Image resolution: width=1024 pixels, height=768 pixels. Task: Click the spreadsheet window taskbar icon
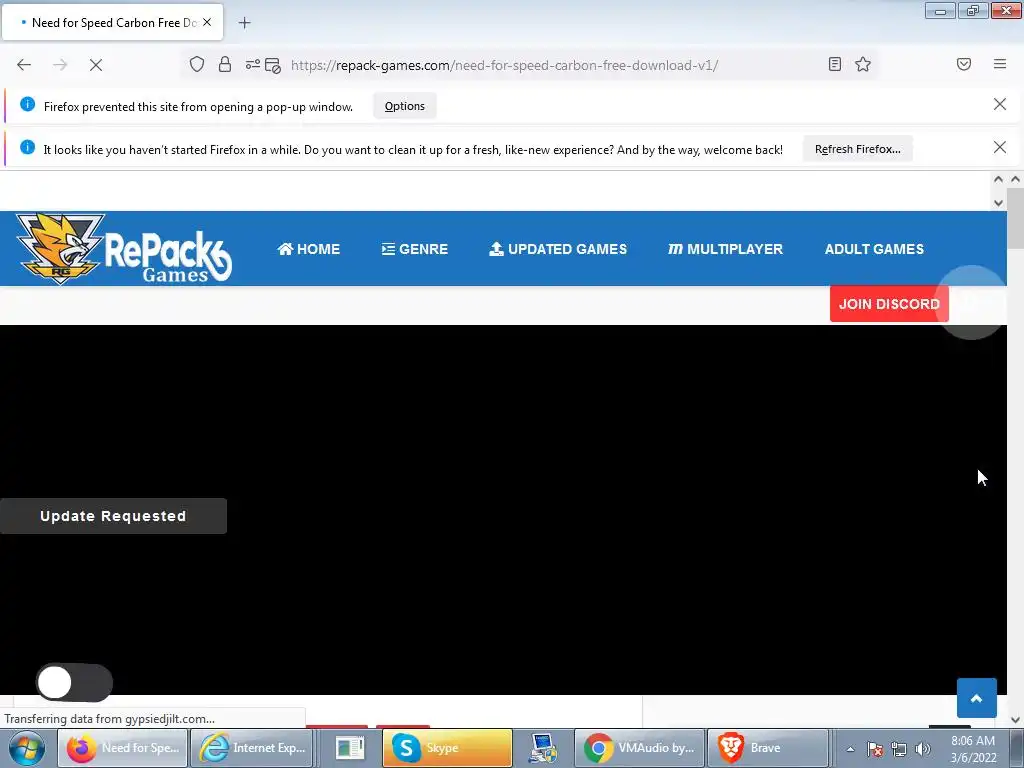coord(350,748)
